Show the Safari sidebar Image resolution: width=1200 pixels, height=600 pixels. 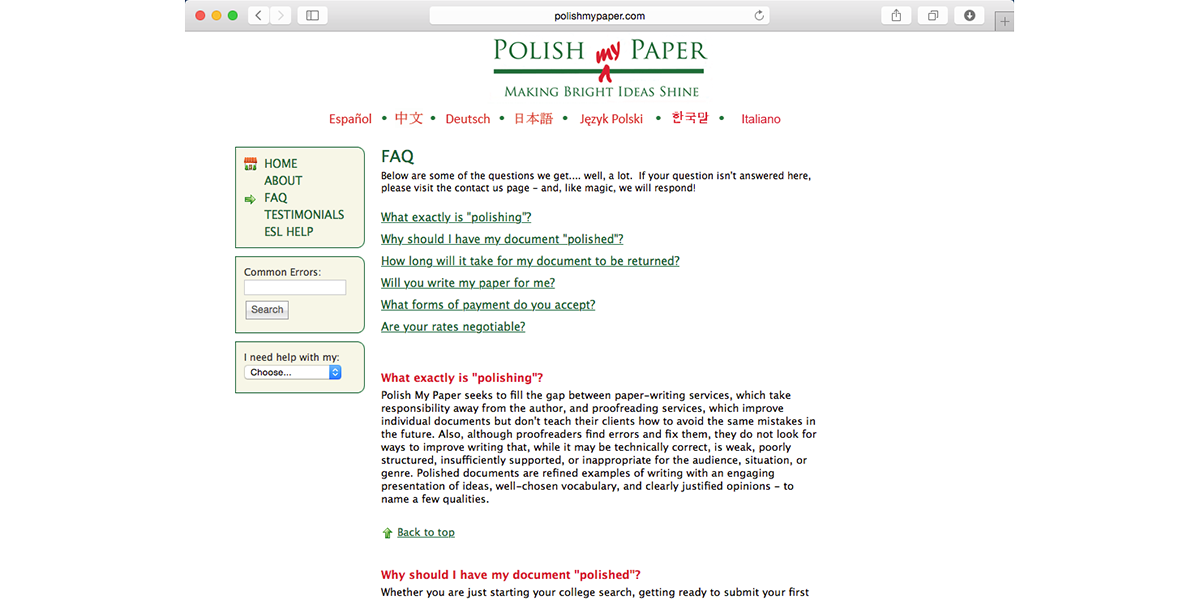coord(312,15)
